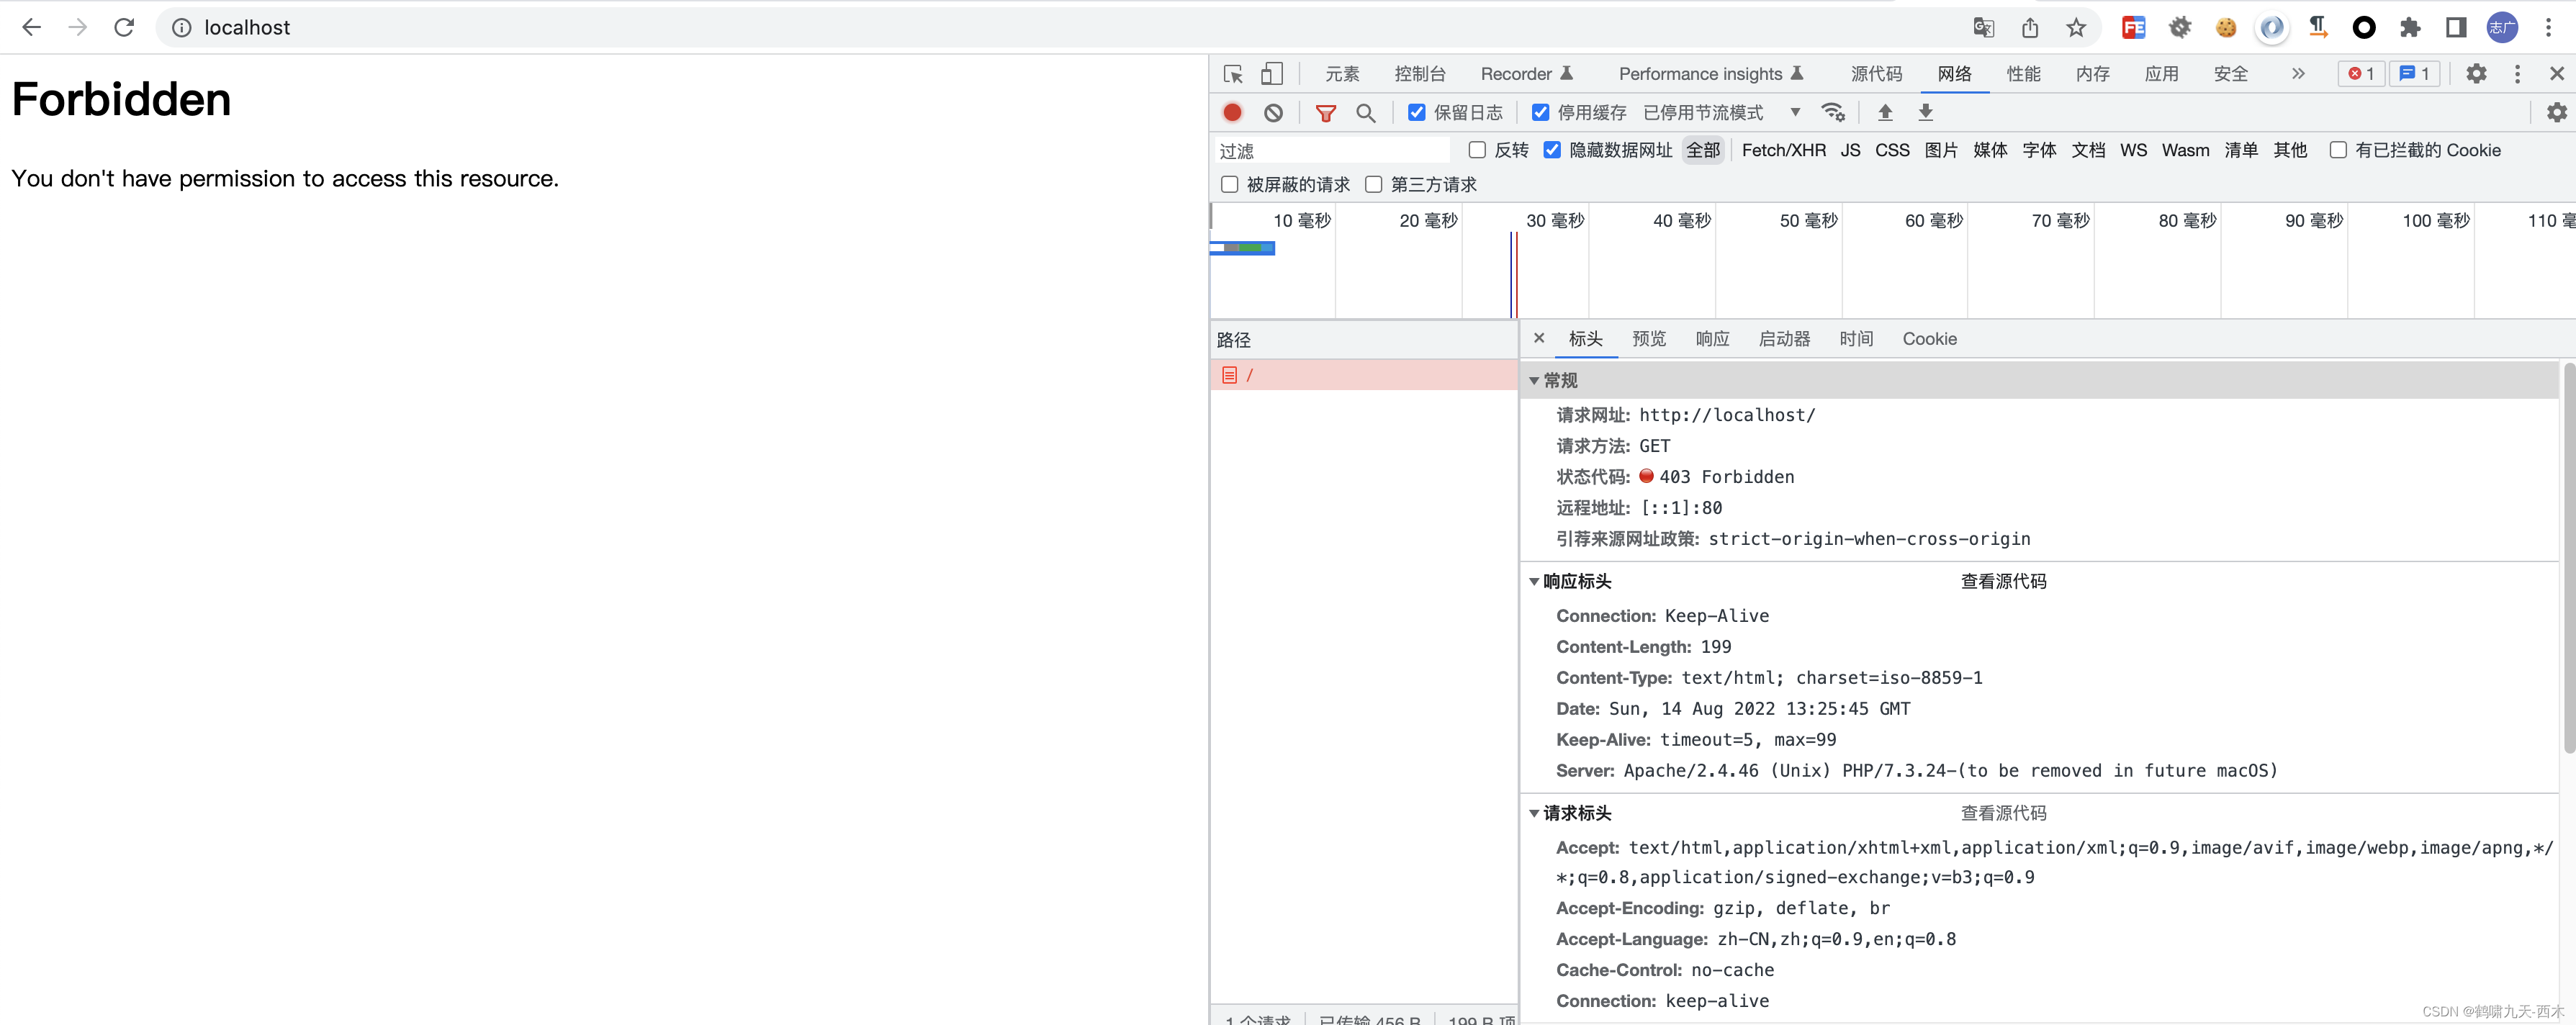View source of 请求标头
Image resolution: width=2576 pixels, height=1025 pixels.
click(x=2003, y=814)
